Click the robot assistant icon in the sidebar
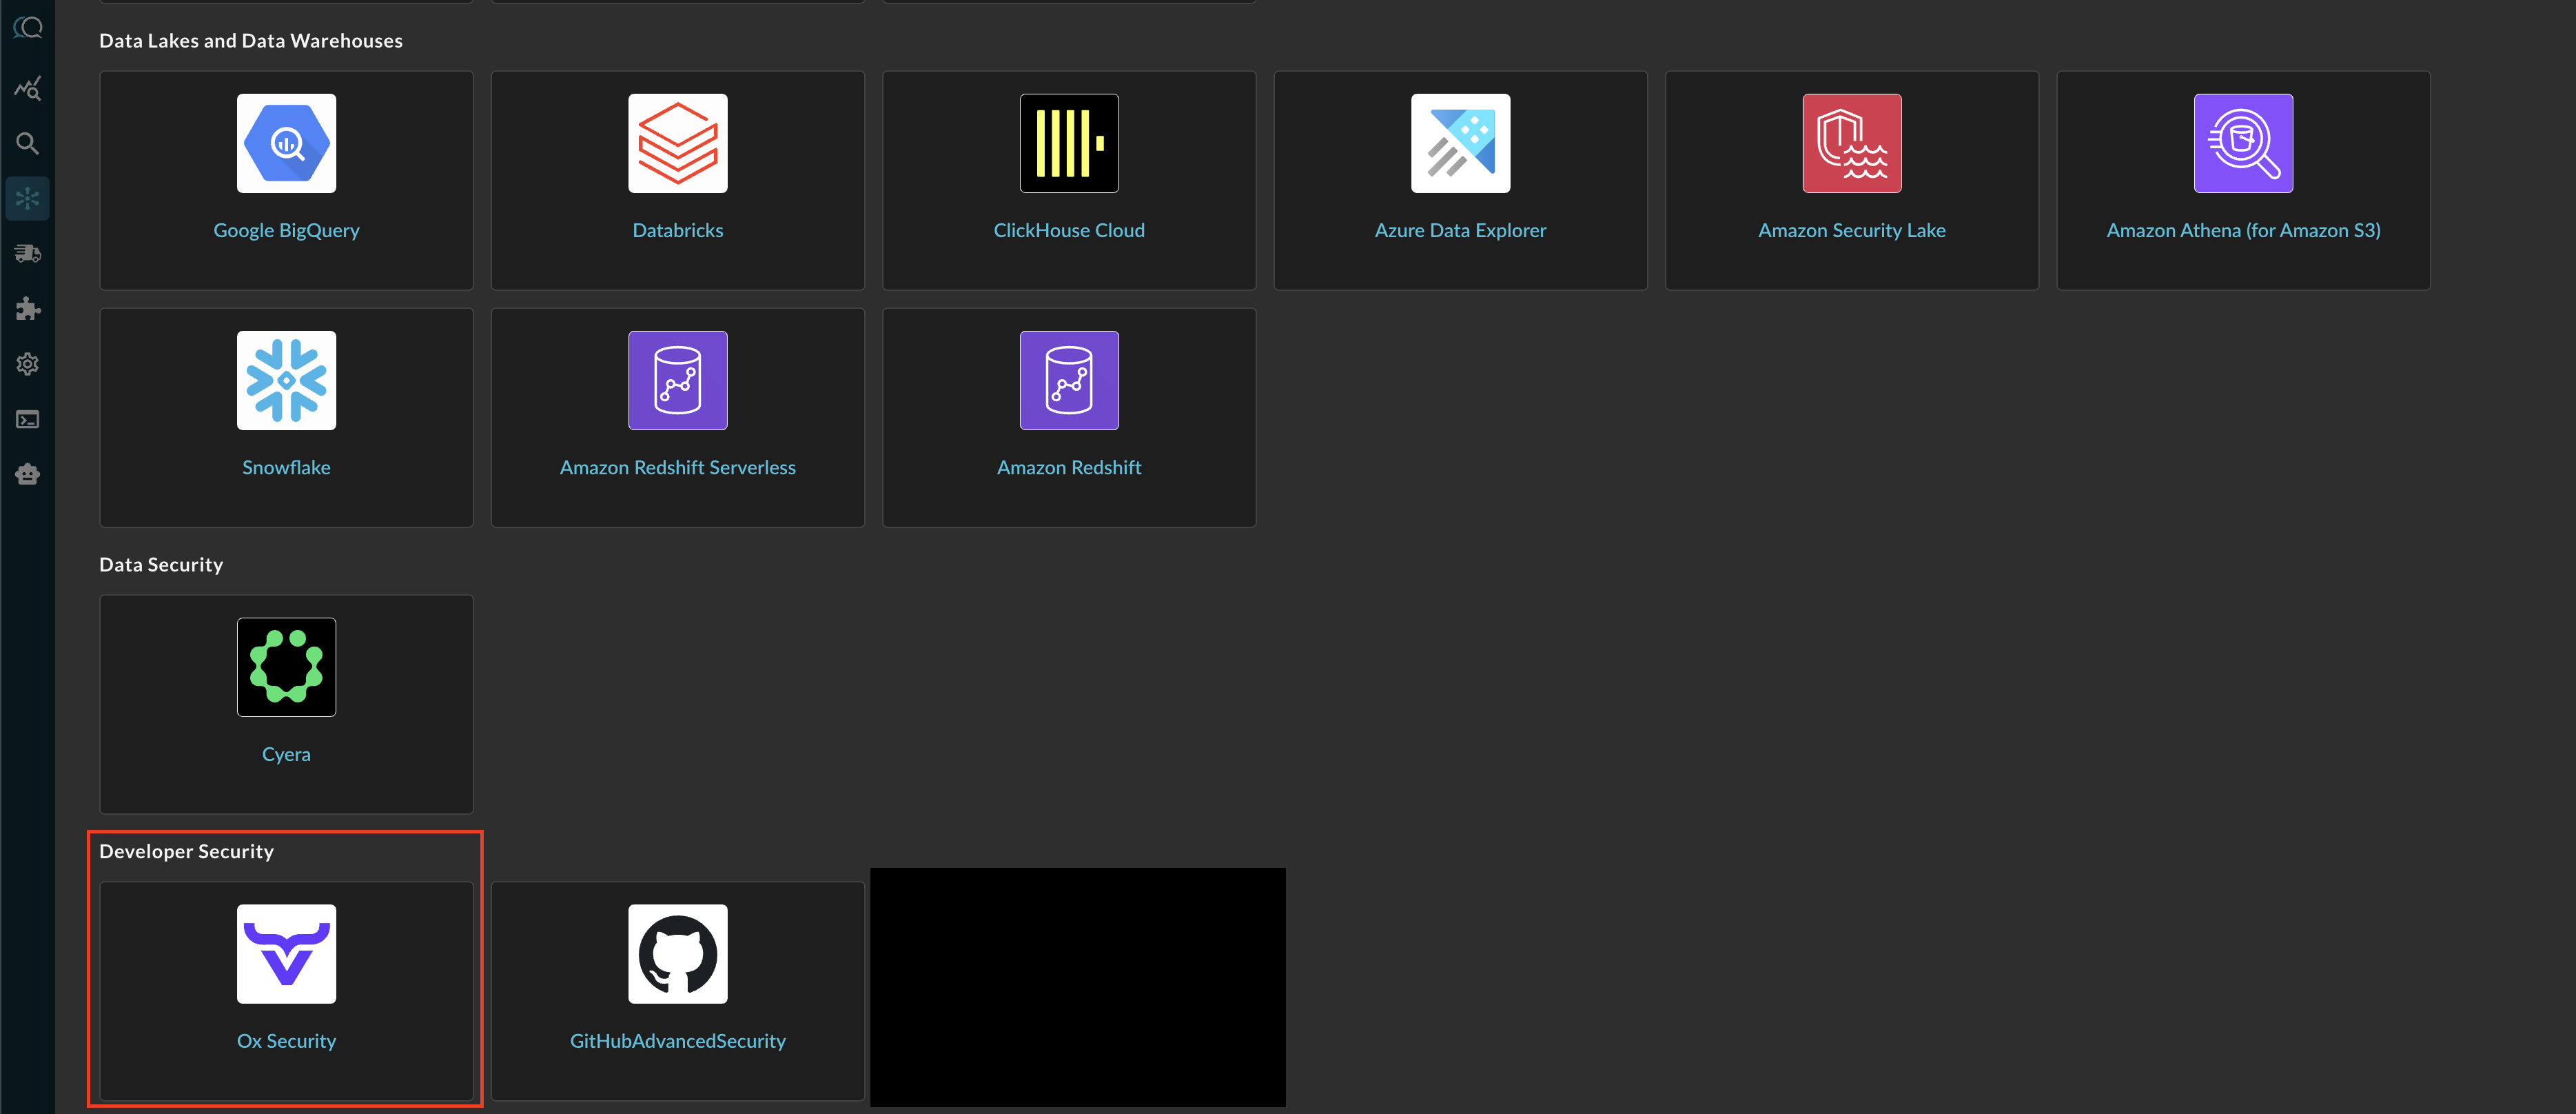The image size is (2576, 1114). pyautogui.click(x=28, y=474)
